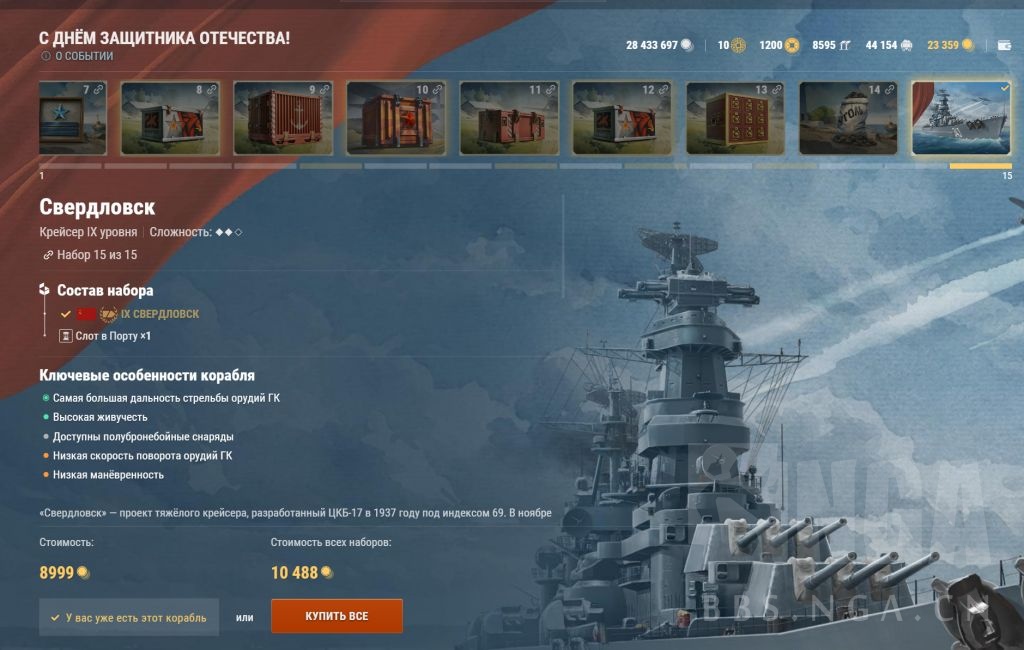Viewport: 1024px width, 650px height.
Task: Open the wallet icon in top bar
Action: pyautogui.click(x=1004, y=45)
